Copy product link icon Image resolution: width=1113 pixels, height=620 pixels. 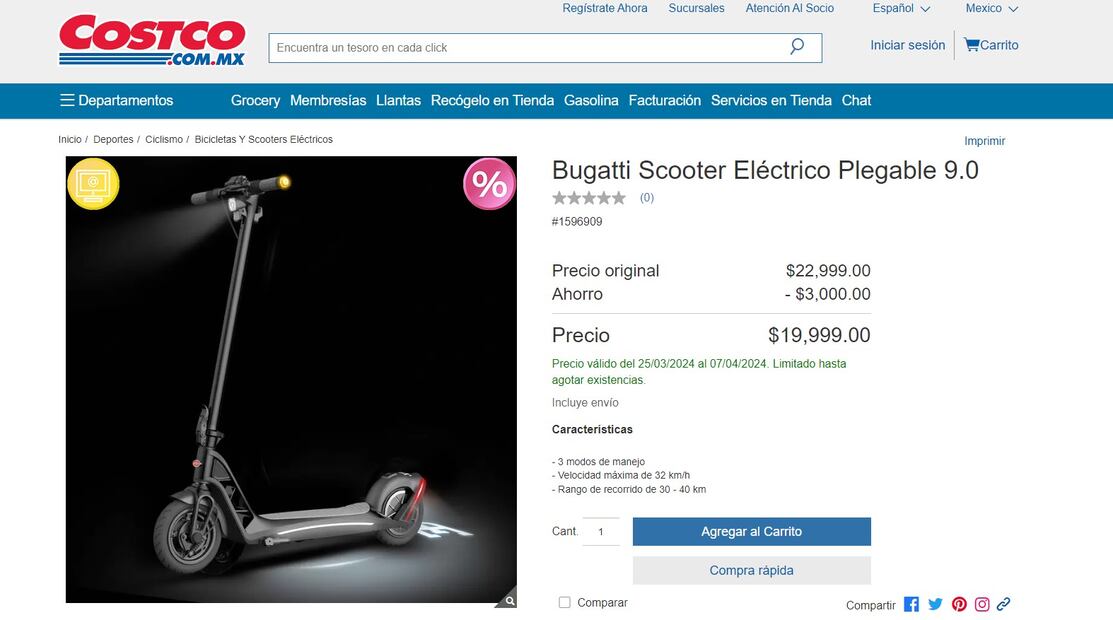pyautogui.click(x=1003, y=604)
